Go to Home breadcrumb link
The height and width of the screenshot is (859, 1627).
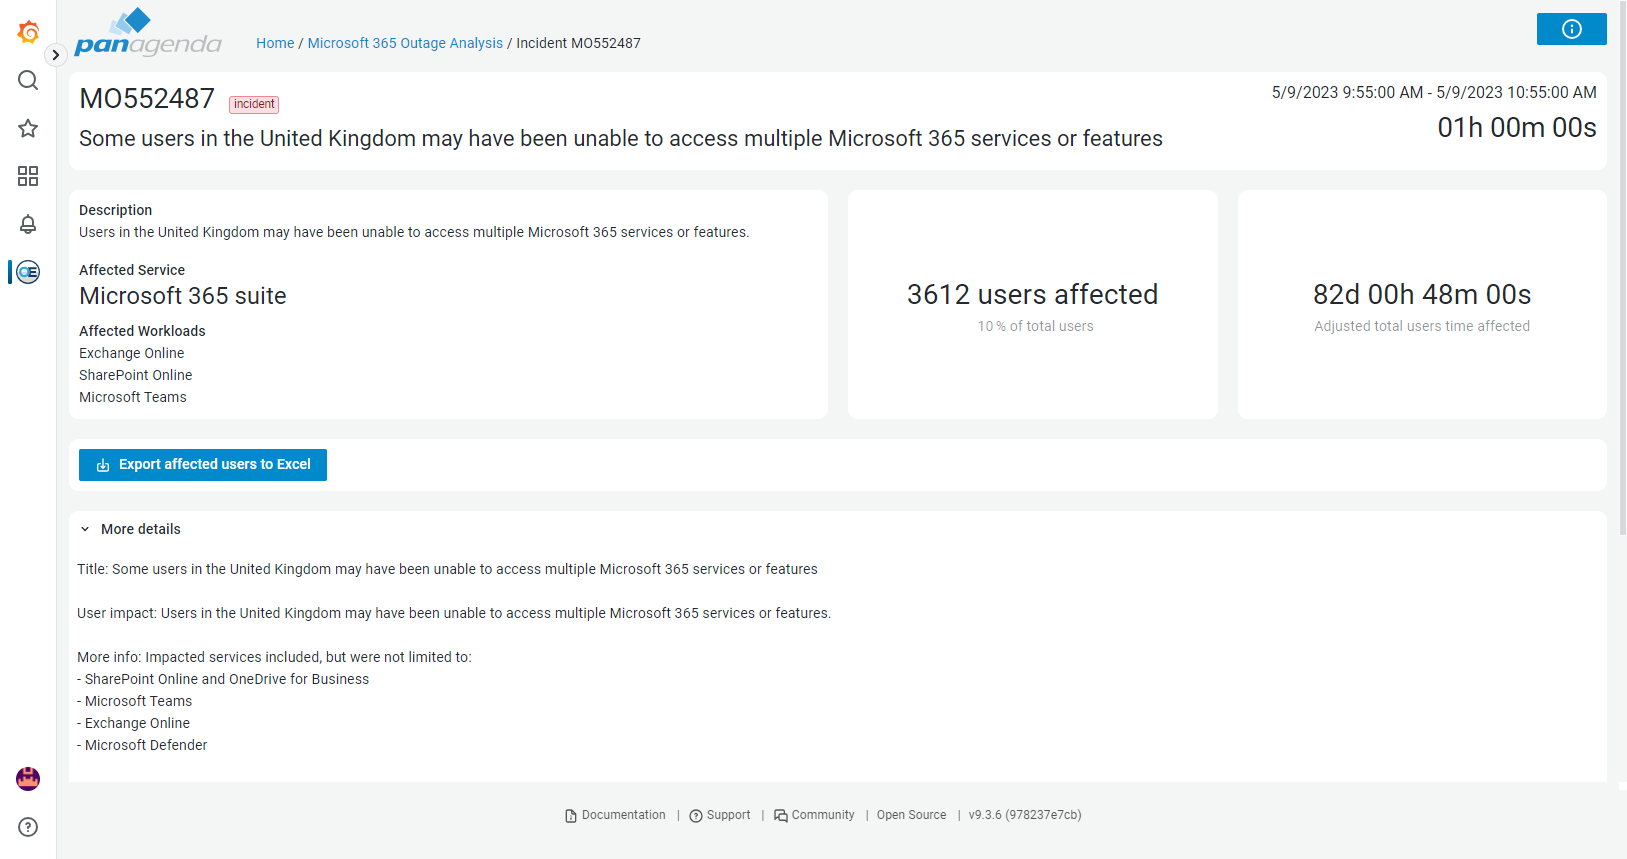pos(275,43)
